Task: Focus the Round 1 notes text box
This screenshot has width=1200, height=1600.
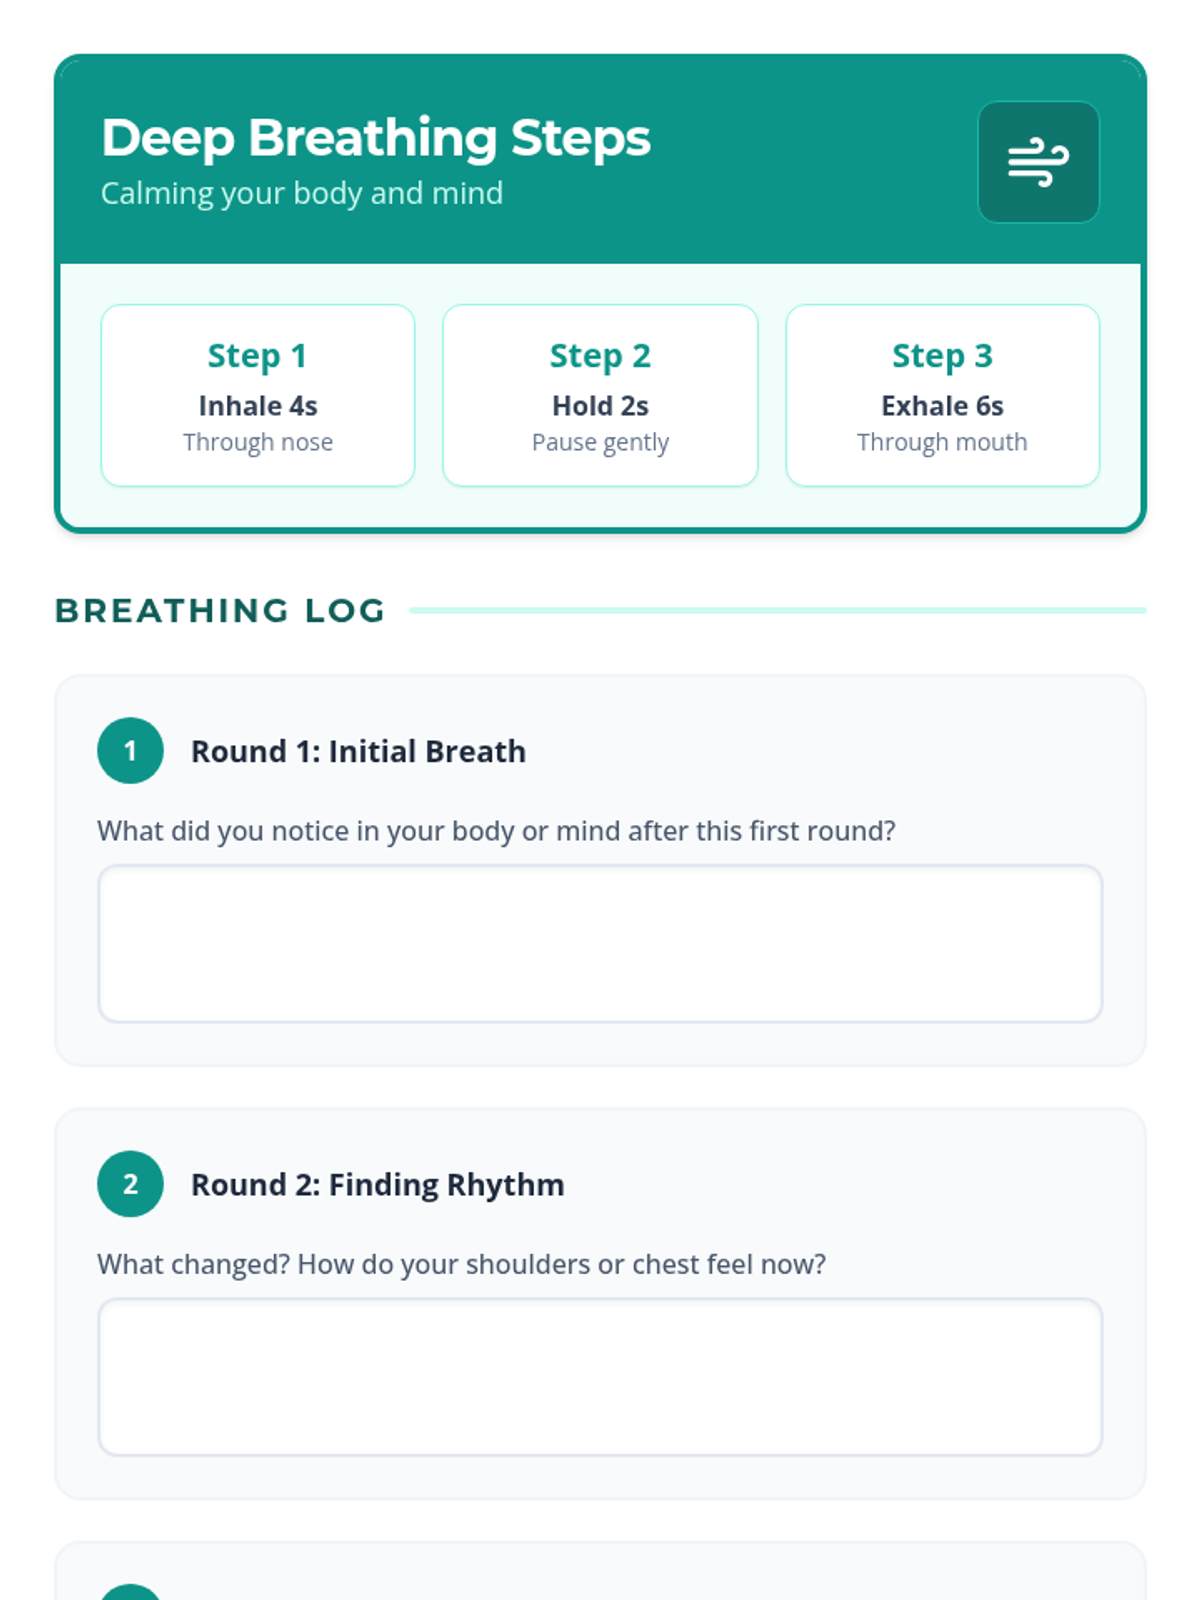Action: coord(600,944)
